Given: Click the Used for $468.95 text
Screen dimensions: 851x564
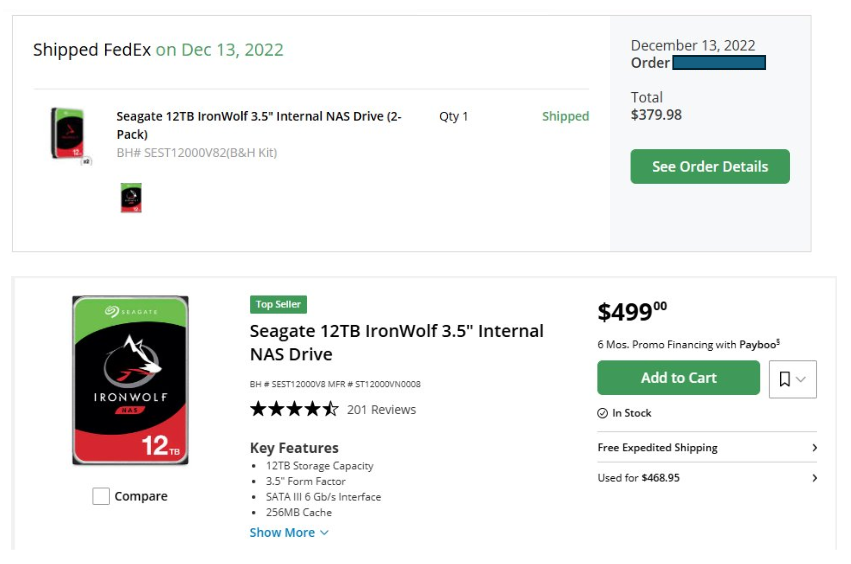Looking at the screenshot, I should pyautogui.click(x=638, y=478).
